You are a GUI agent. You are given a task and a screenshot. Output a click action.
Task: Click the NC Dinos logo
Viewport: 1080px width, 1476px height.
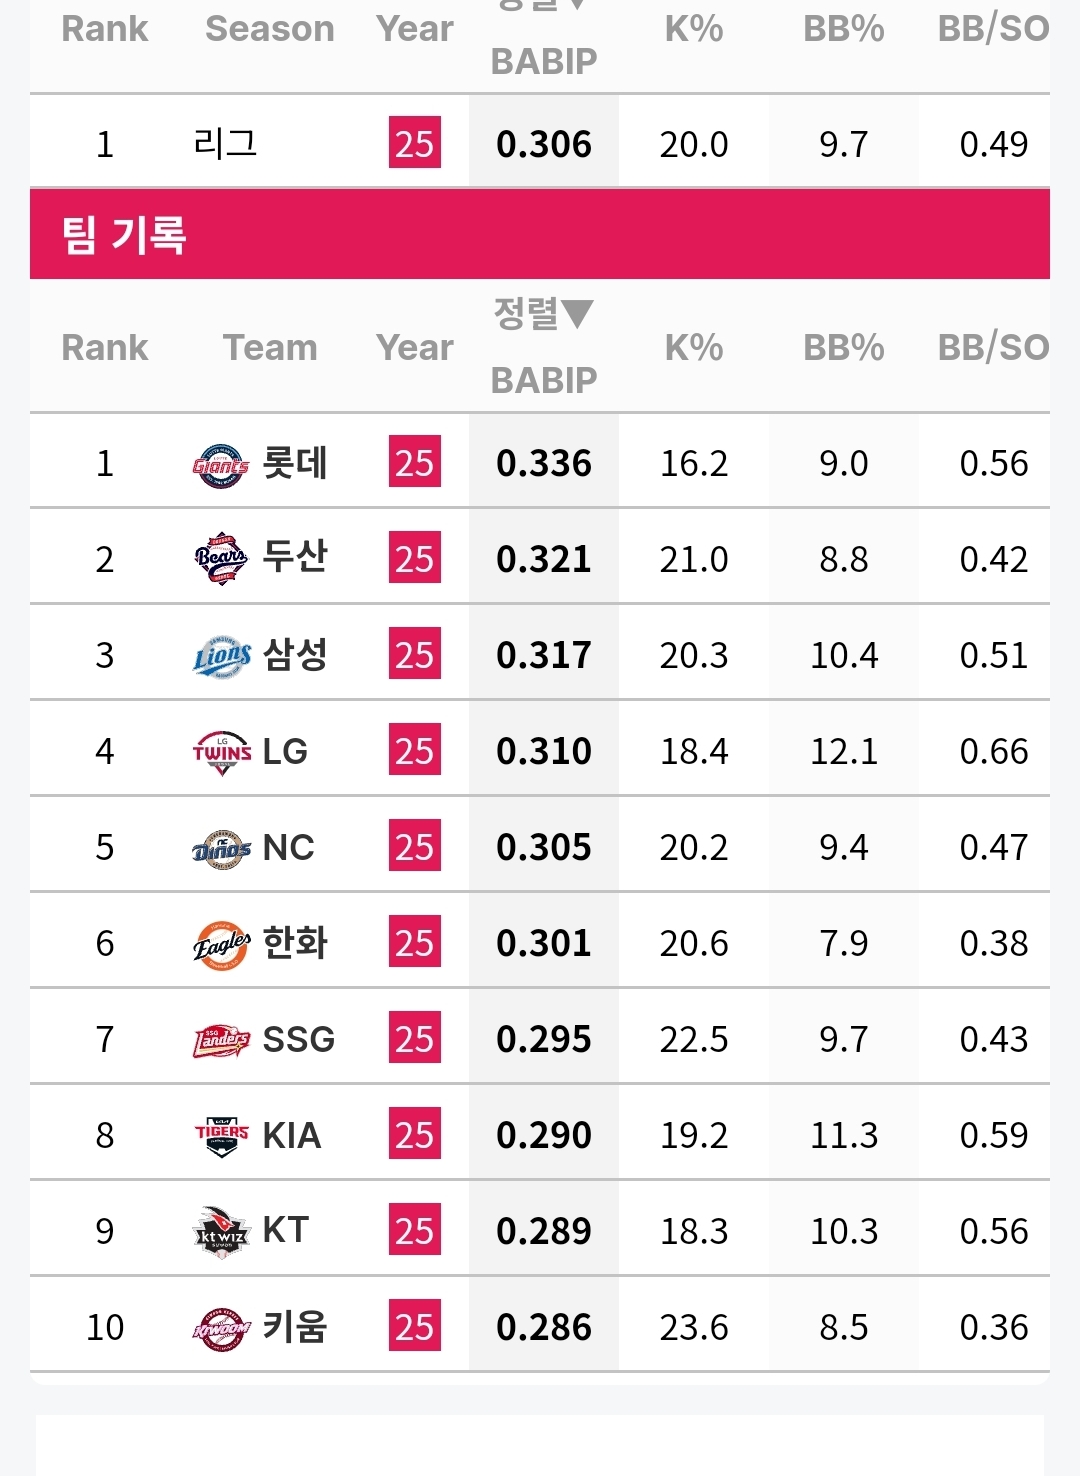click(x=221, y=849)
